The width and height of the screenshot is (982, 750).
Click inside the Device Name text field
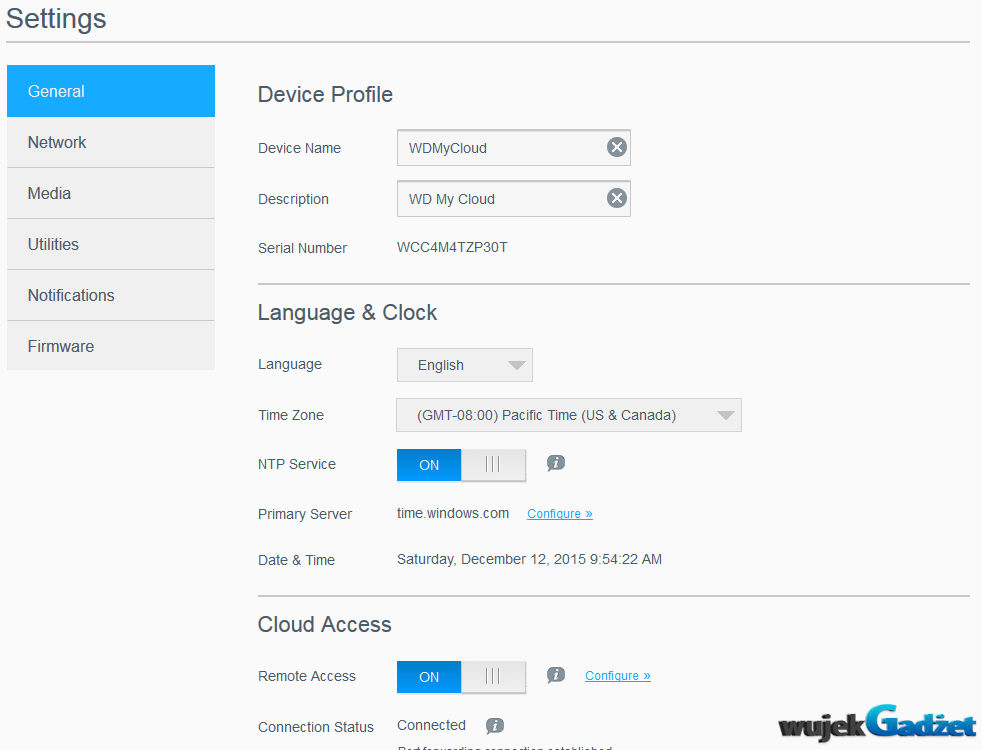500,148
